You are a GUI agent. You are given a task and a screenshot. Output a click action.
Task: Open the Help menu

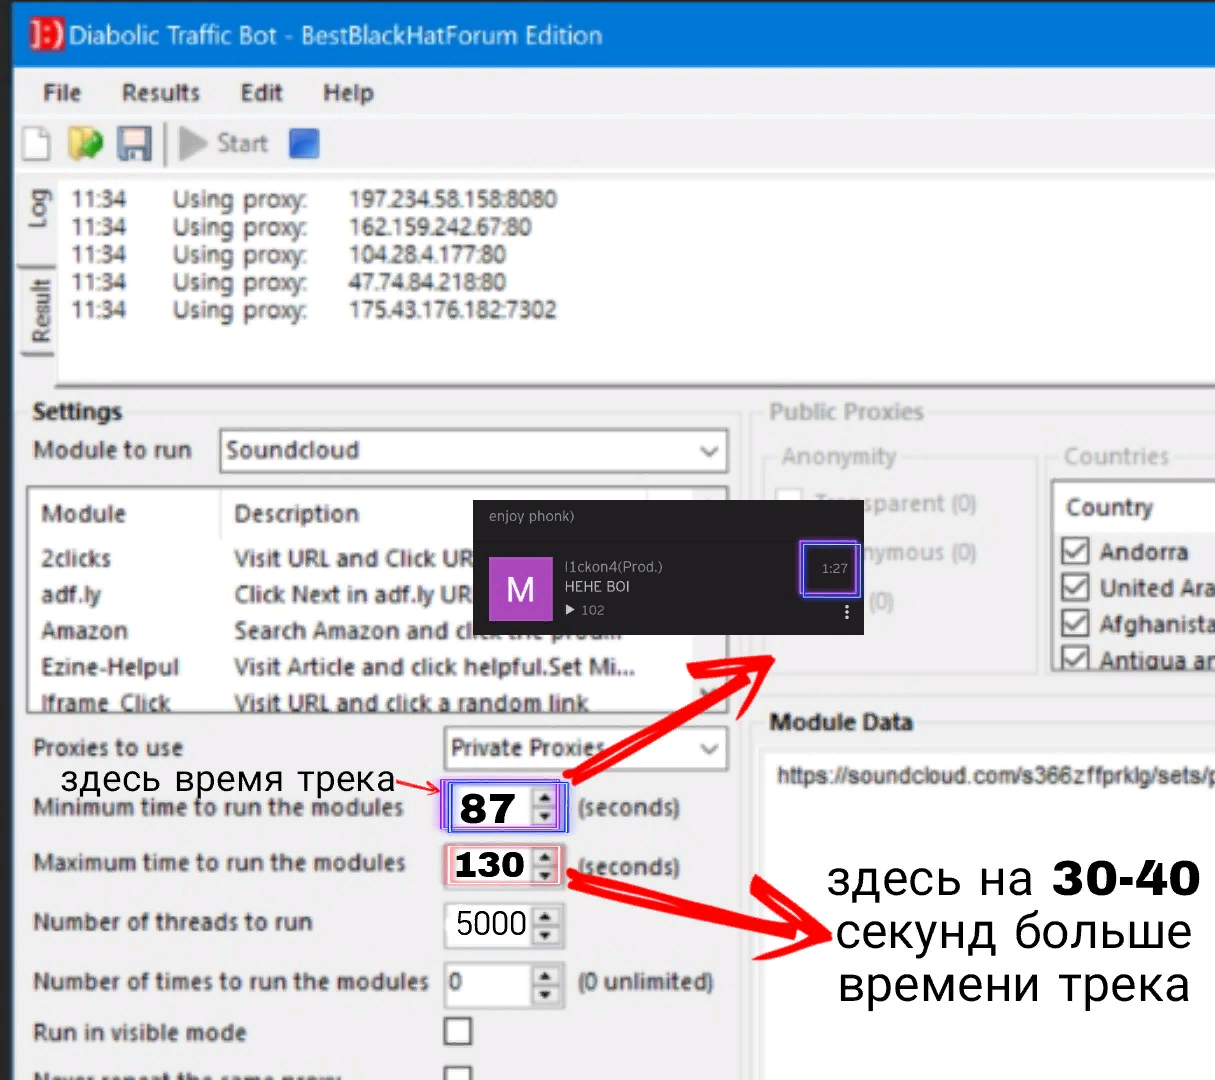click(x=348, y=93)
